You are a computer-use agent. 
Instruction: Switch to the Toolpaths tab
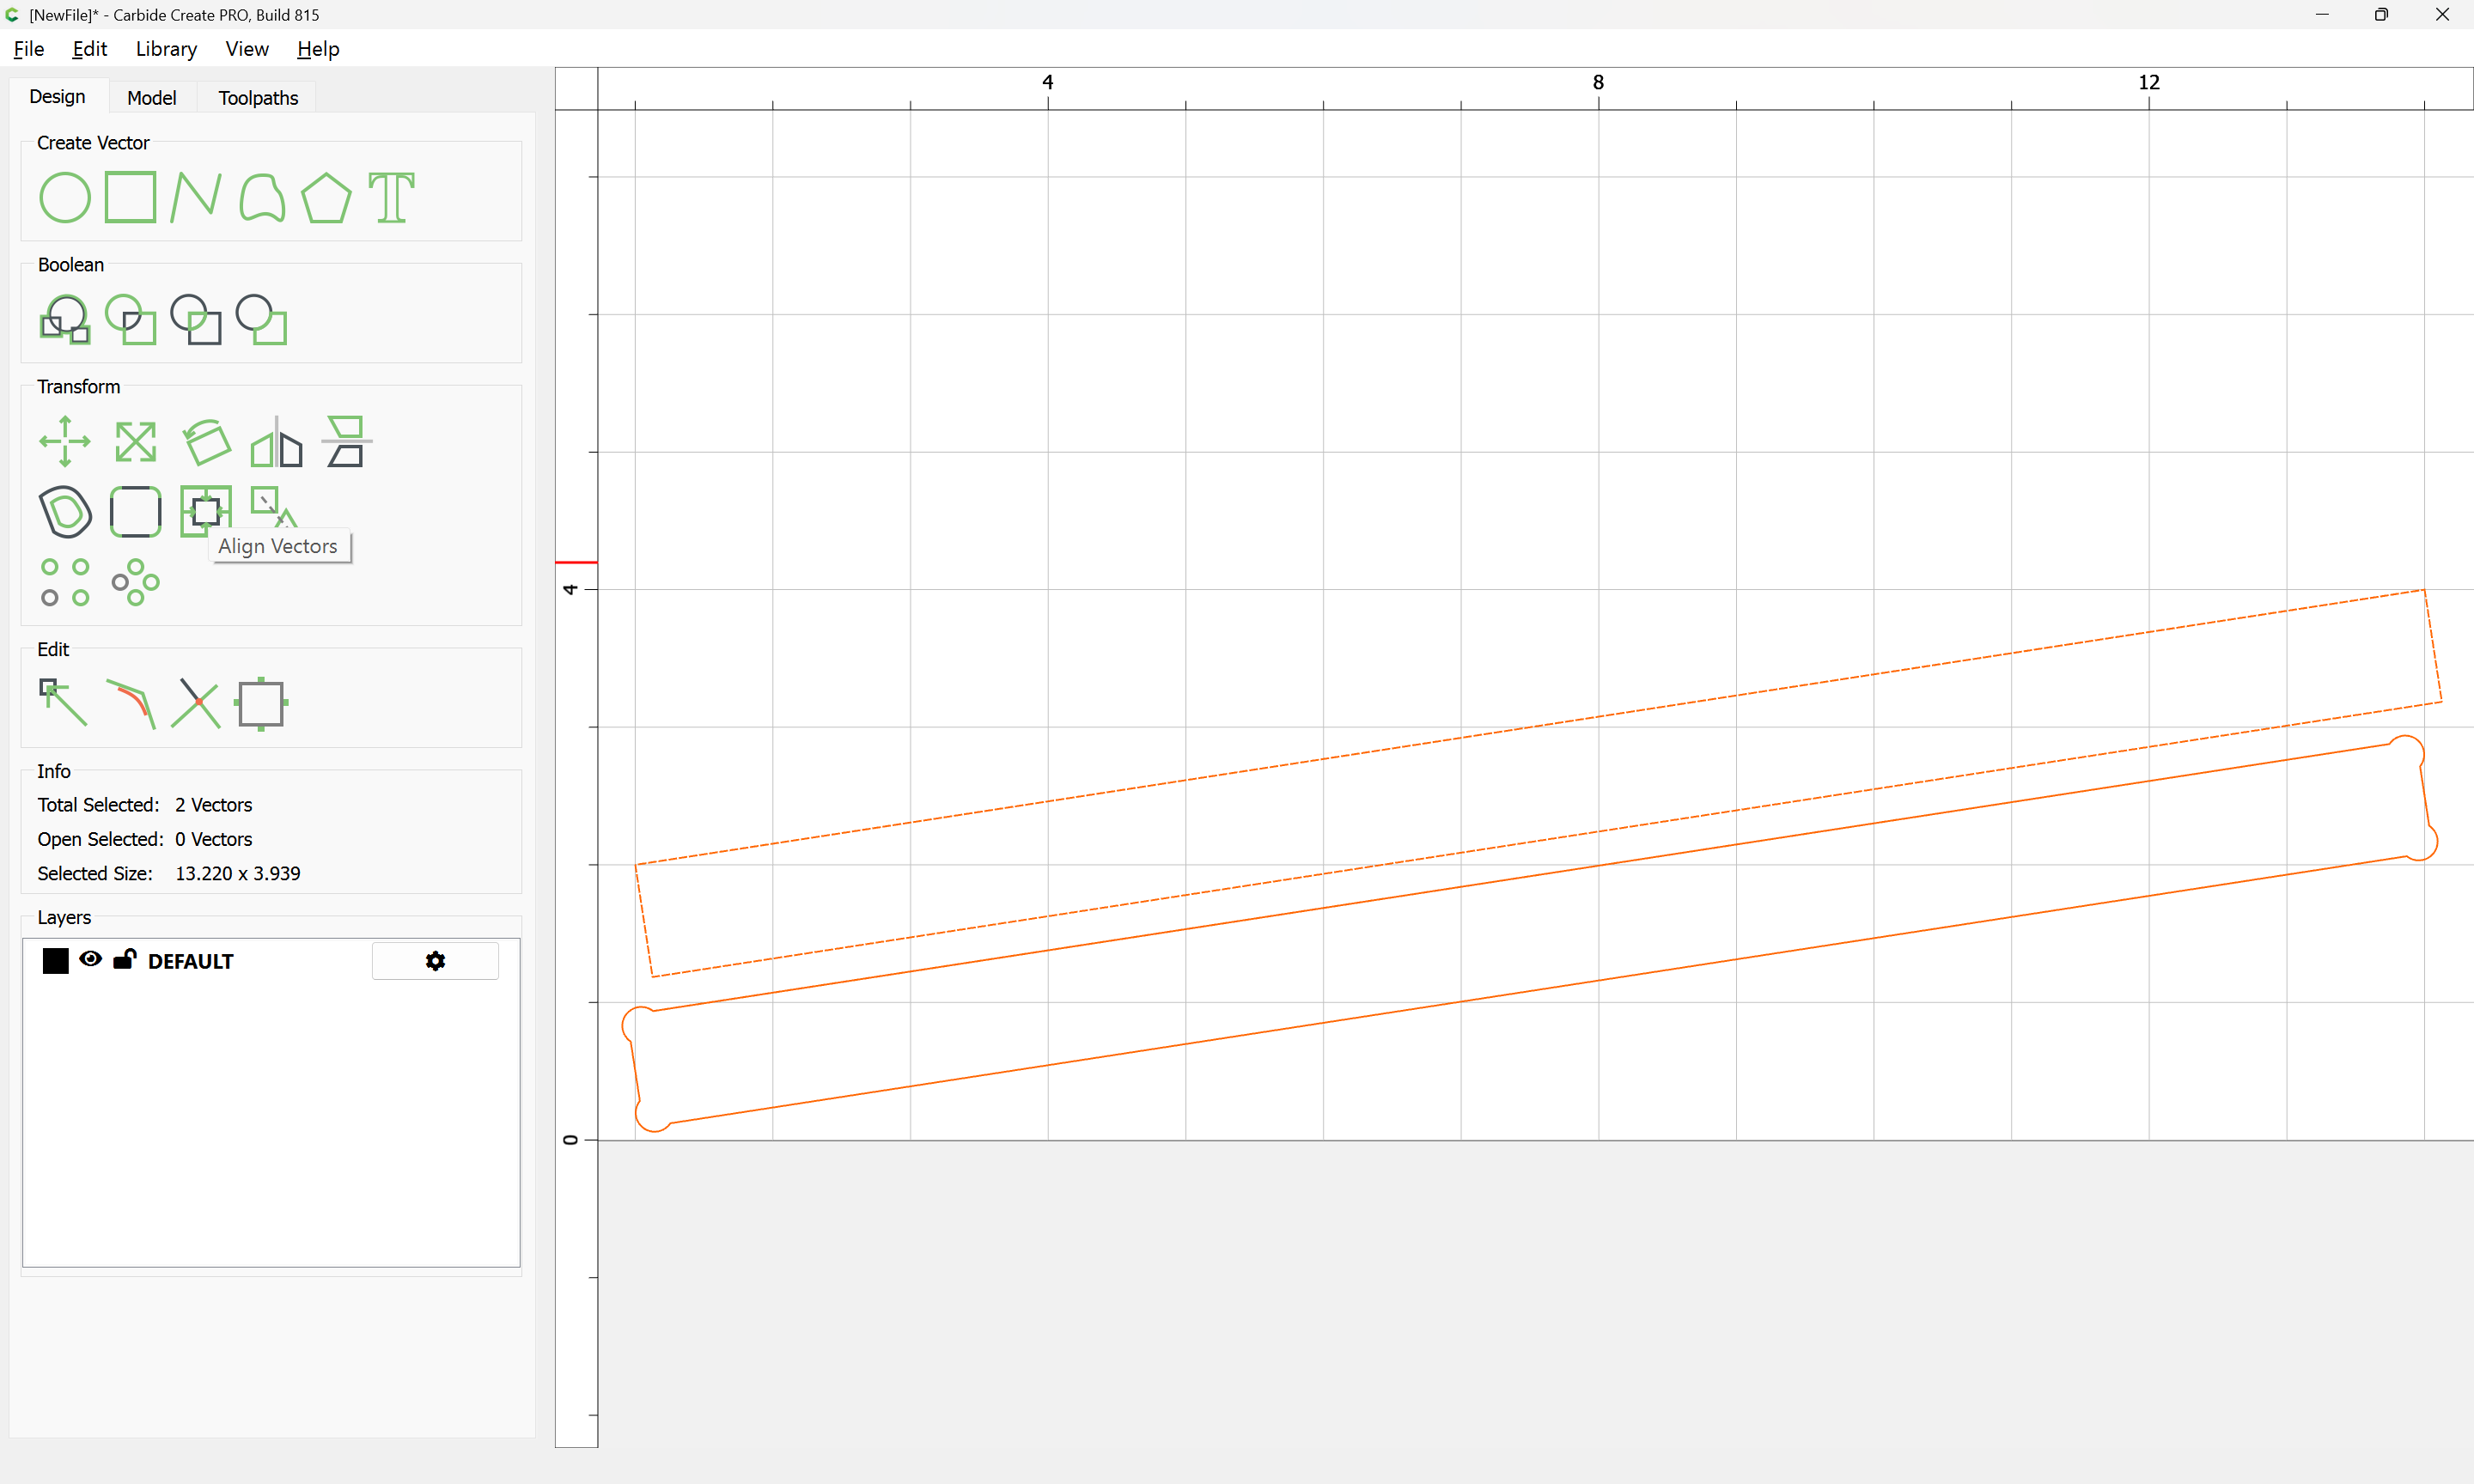pos(258,97)
